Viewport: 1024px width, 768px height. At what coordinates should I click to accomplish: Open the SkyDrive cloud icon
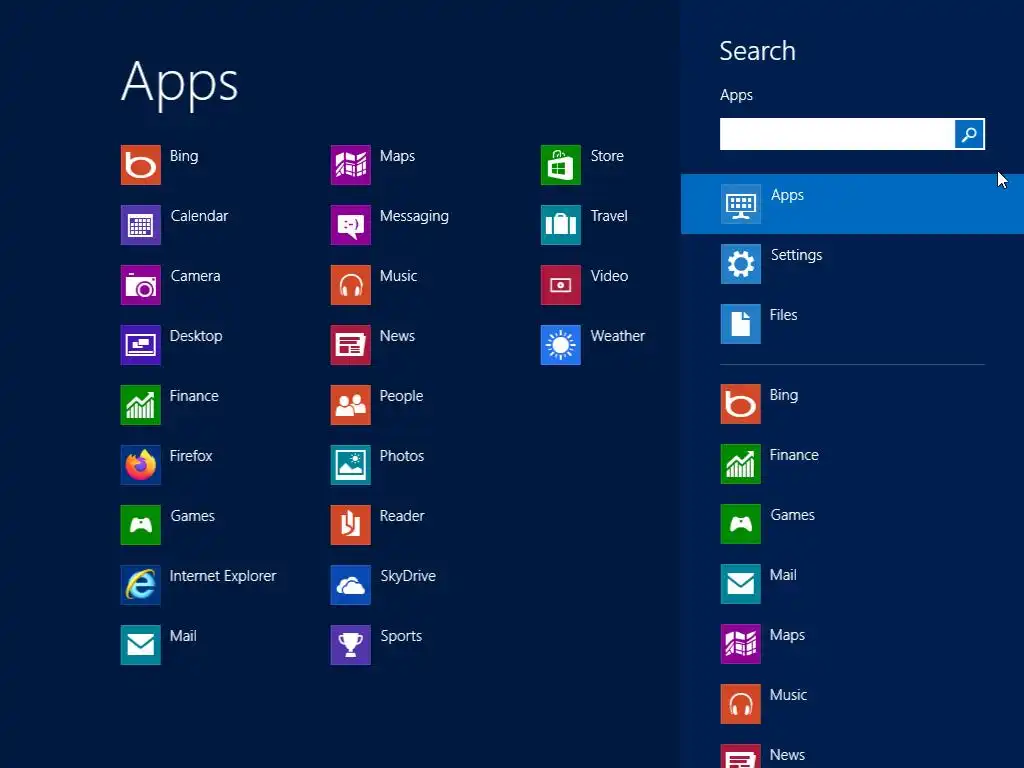coord(351,584)
